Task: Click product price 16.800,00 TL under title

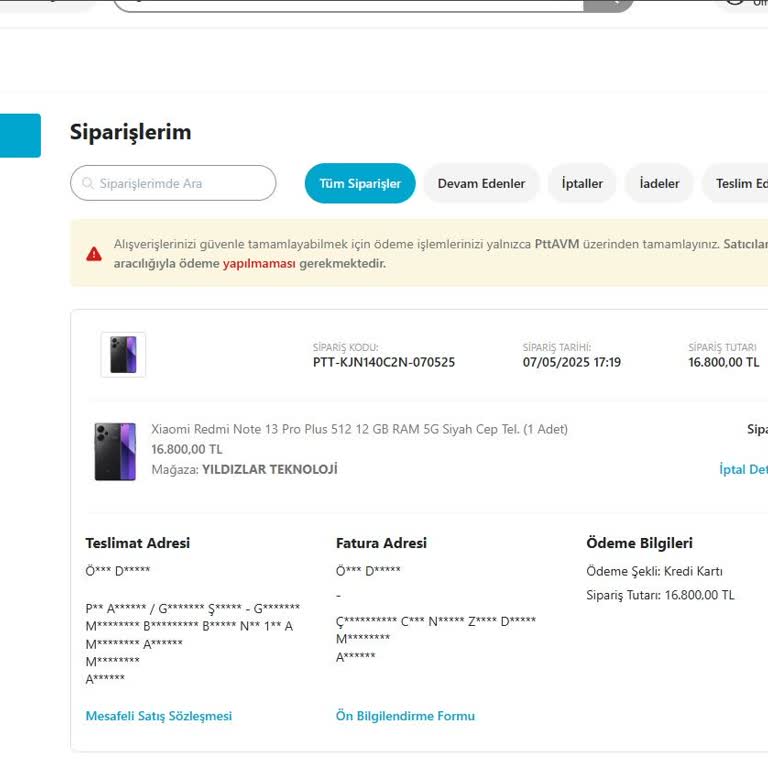Action: (187, 449)
